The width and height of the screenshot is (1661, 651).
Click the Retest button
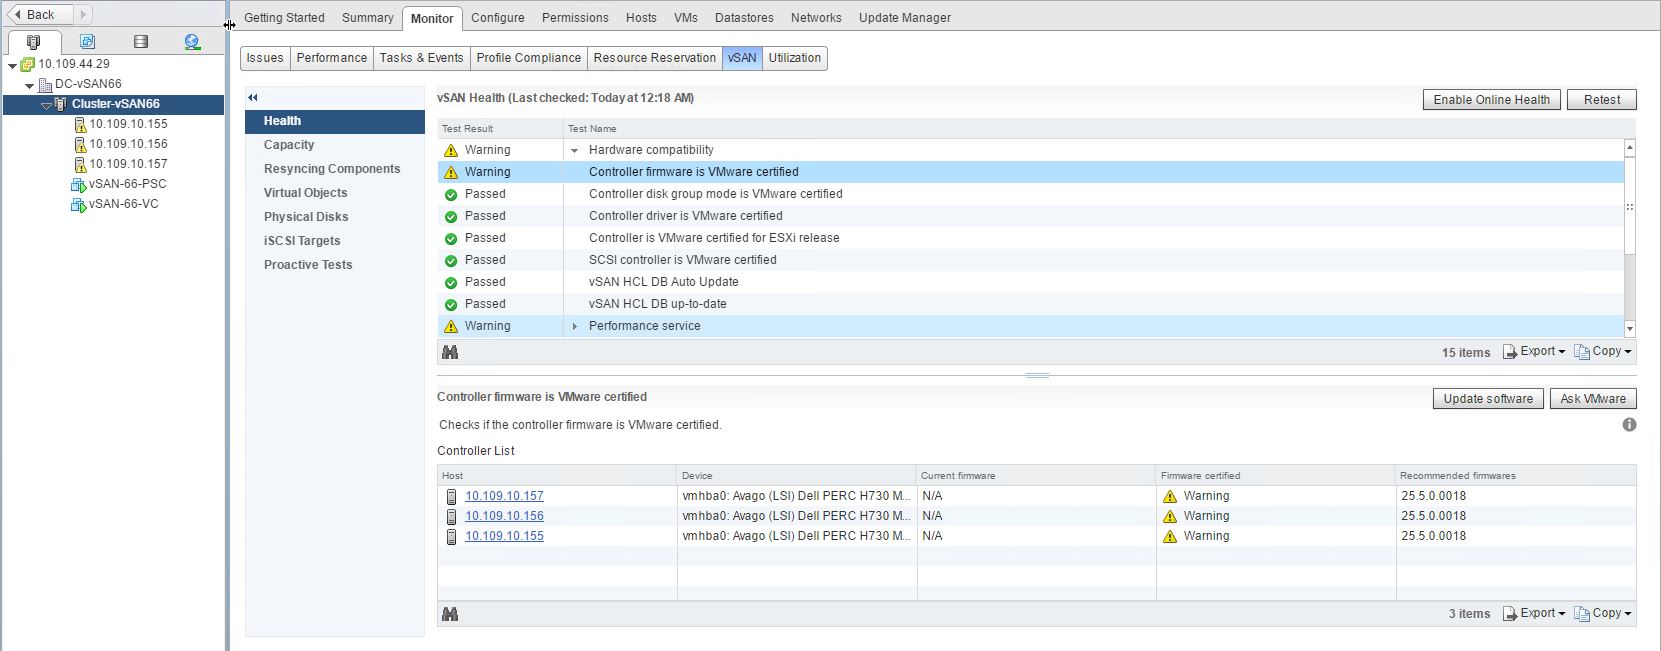(1601, 100)
